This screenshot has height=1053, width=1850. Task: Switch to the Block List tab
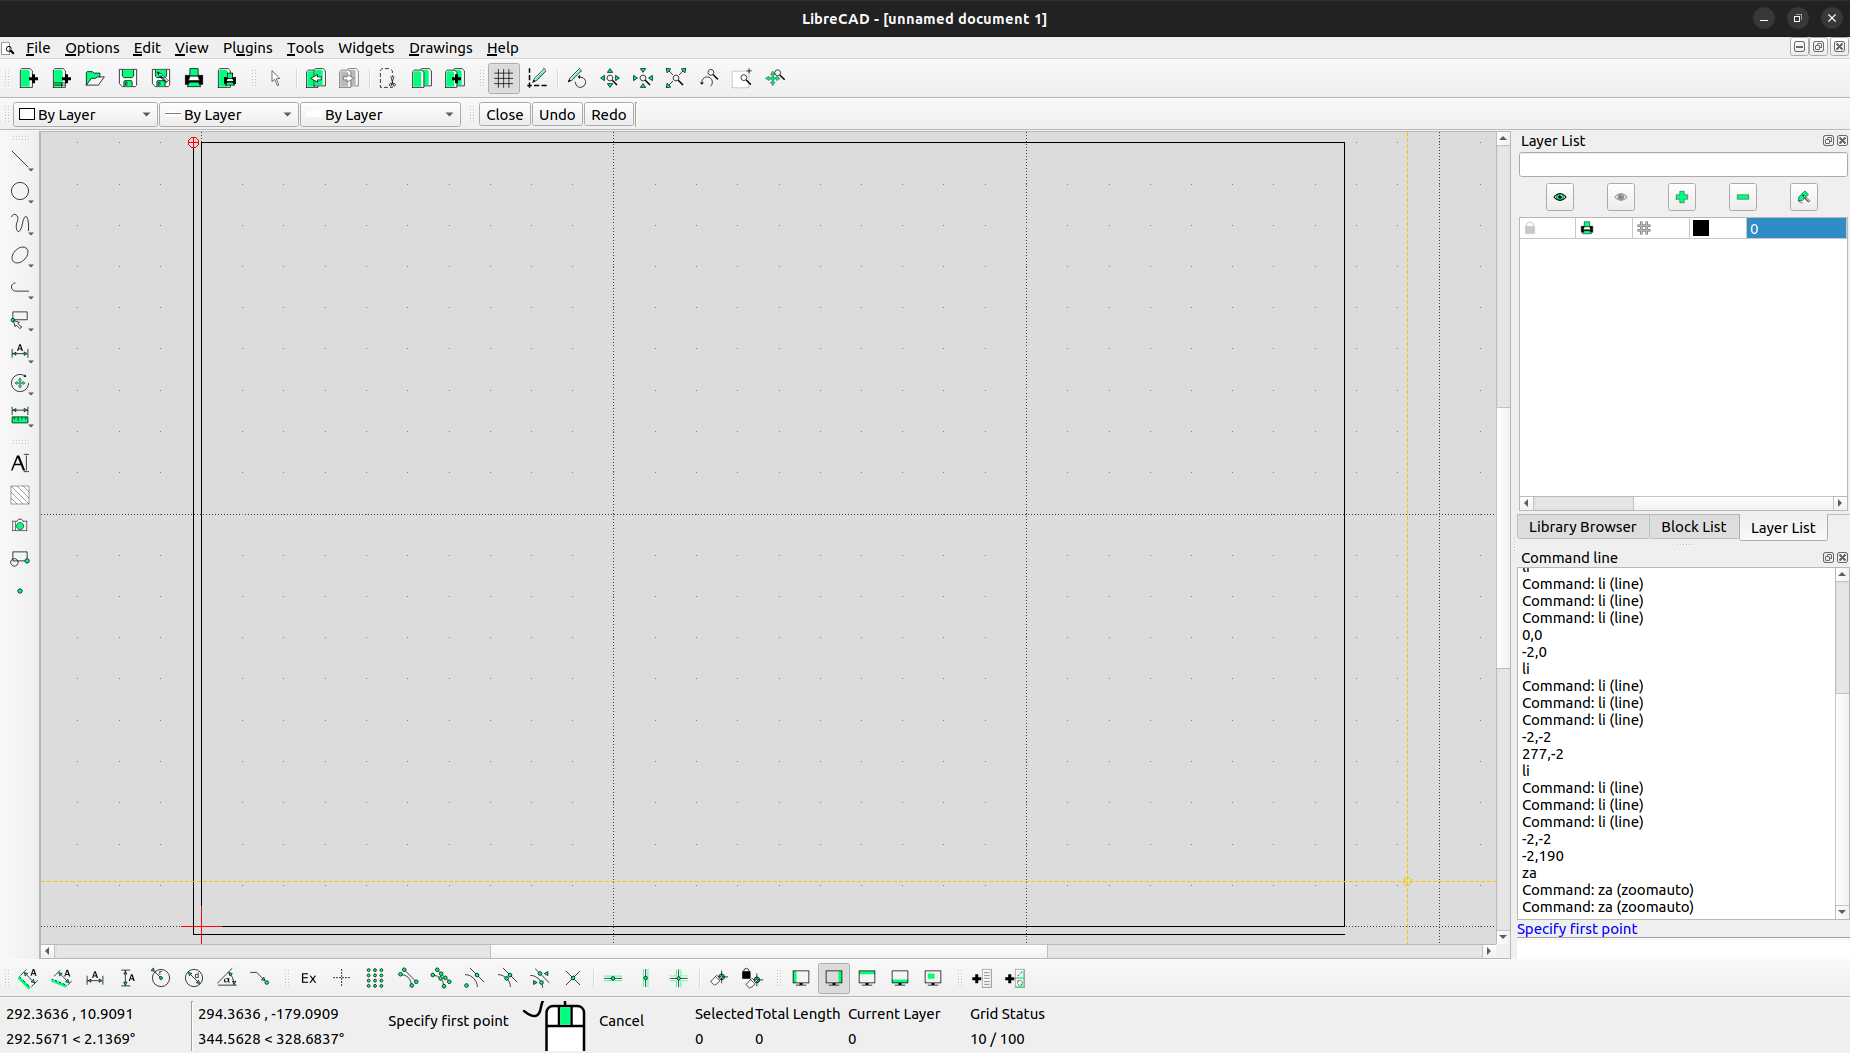click(1693, 527)
